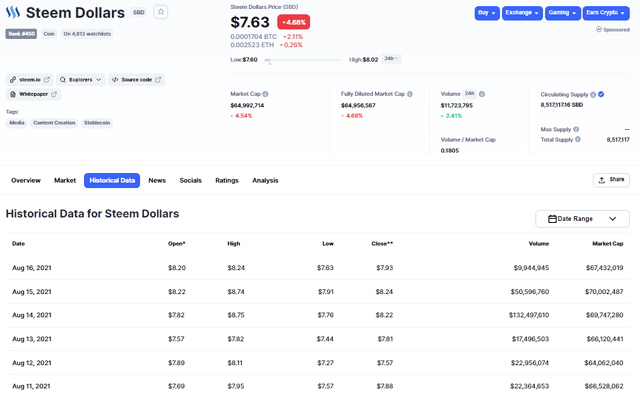Click the Date column header

click(x=18, y=244)
